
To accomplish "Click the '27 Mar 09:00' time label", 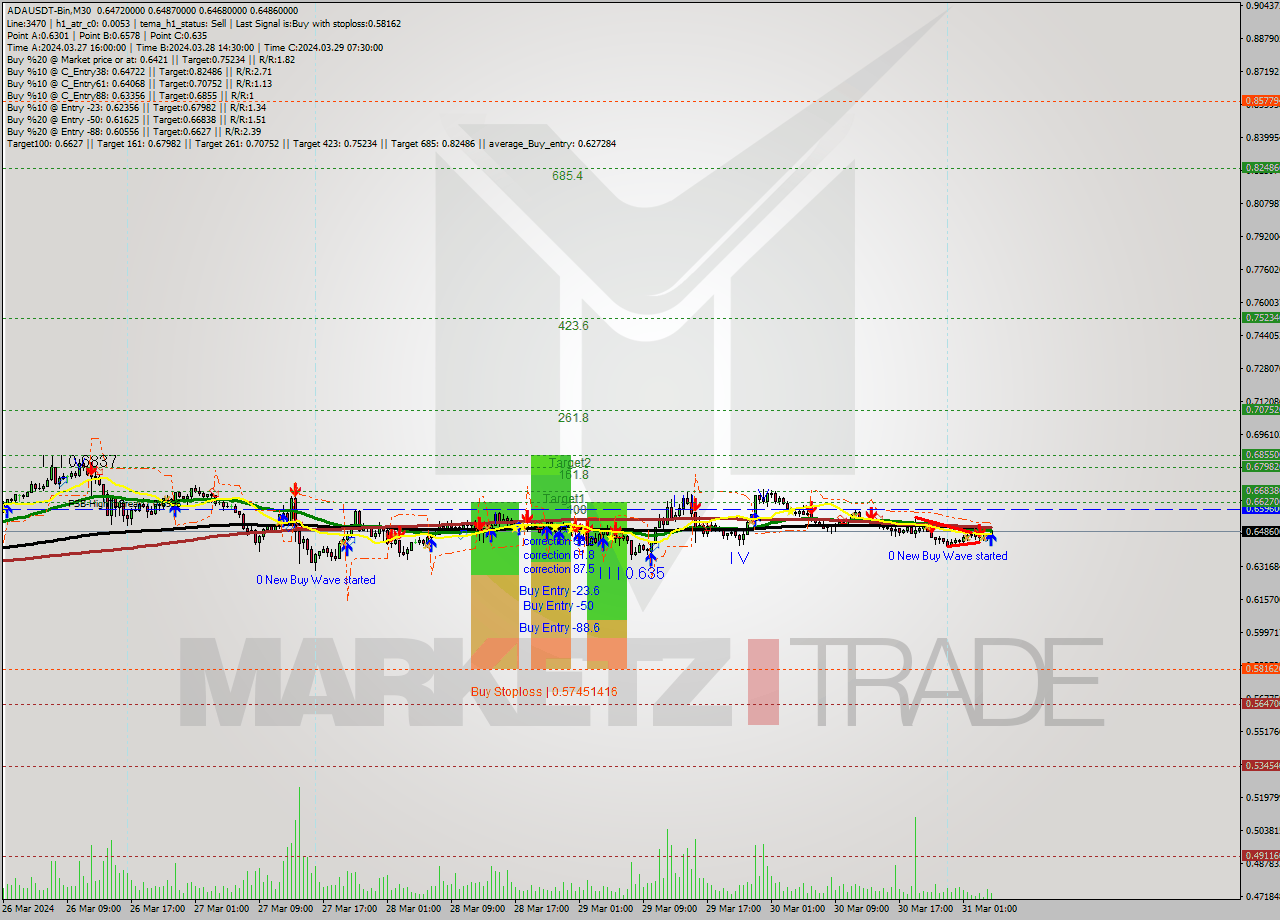I will [284, 909].
